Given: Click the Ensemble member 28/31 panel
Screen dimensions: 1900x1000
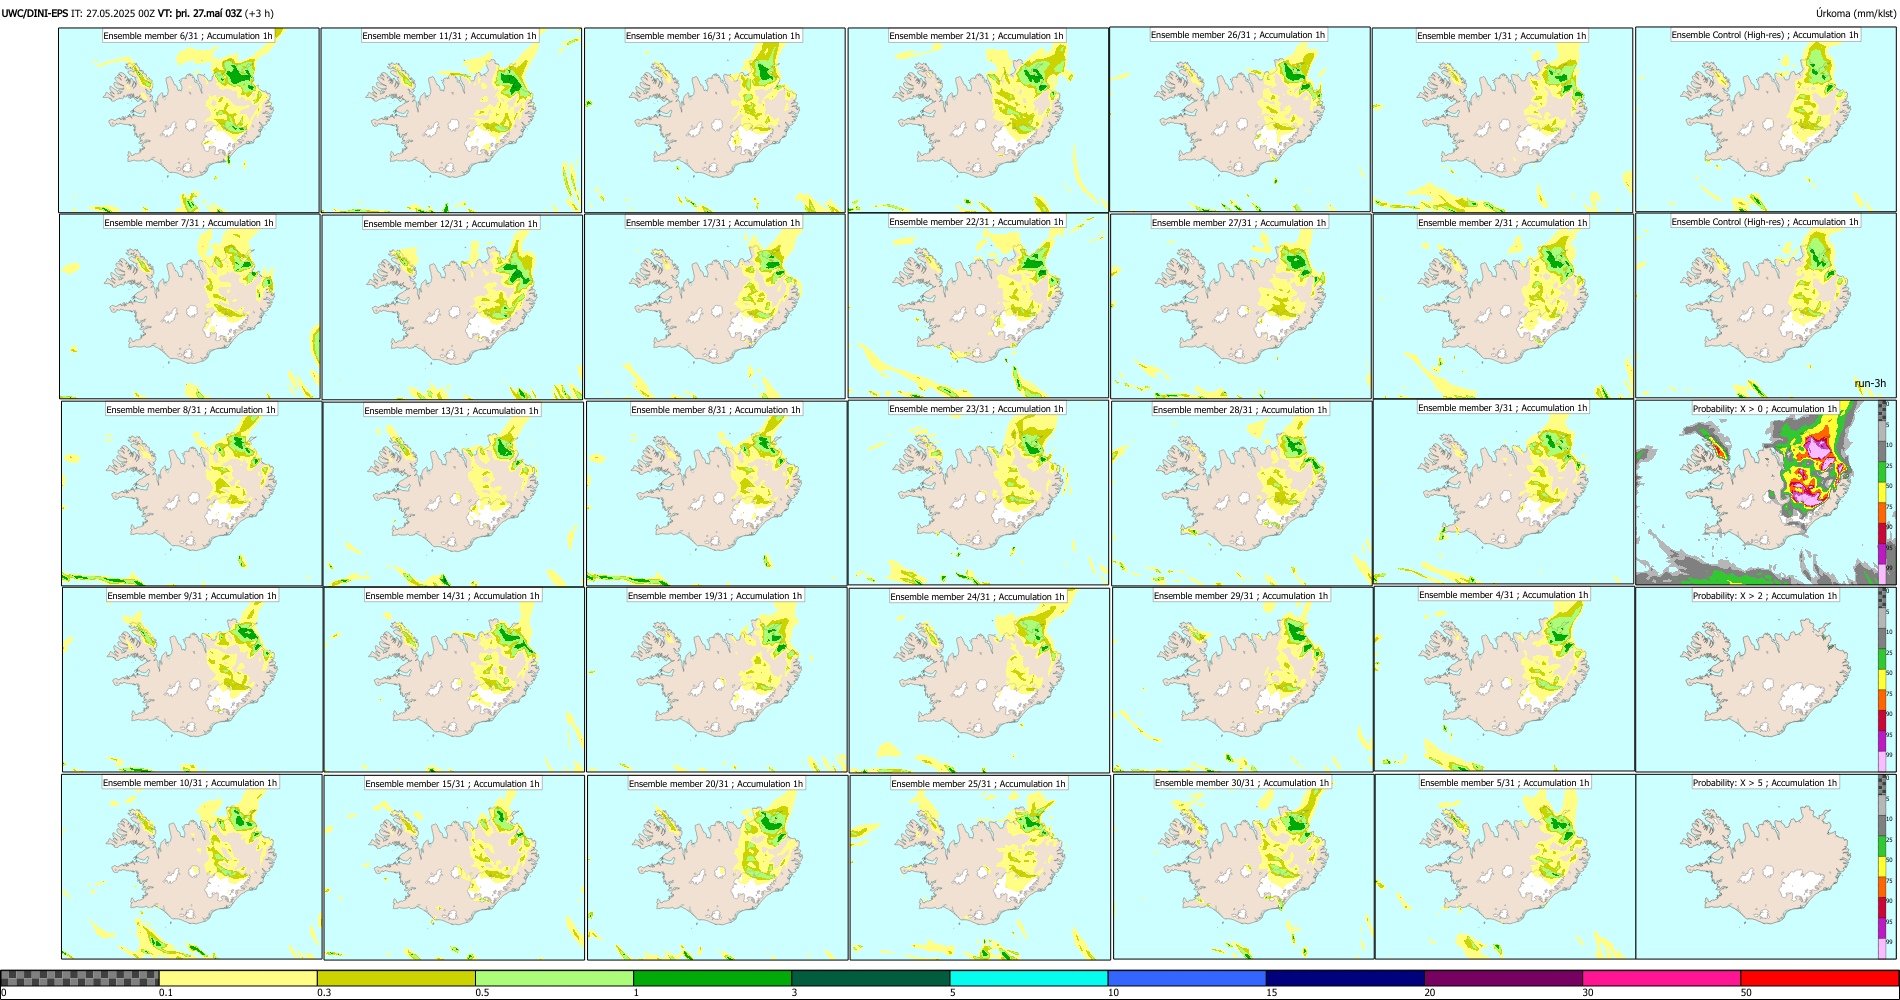Looking at the screenshot, I should pos(1241,493).
